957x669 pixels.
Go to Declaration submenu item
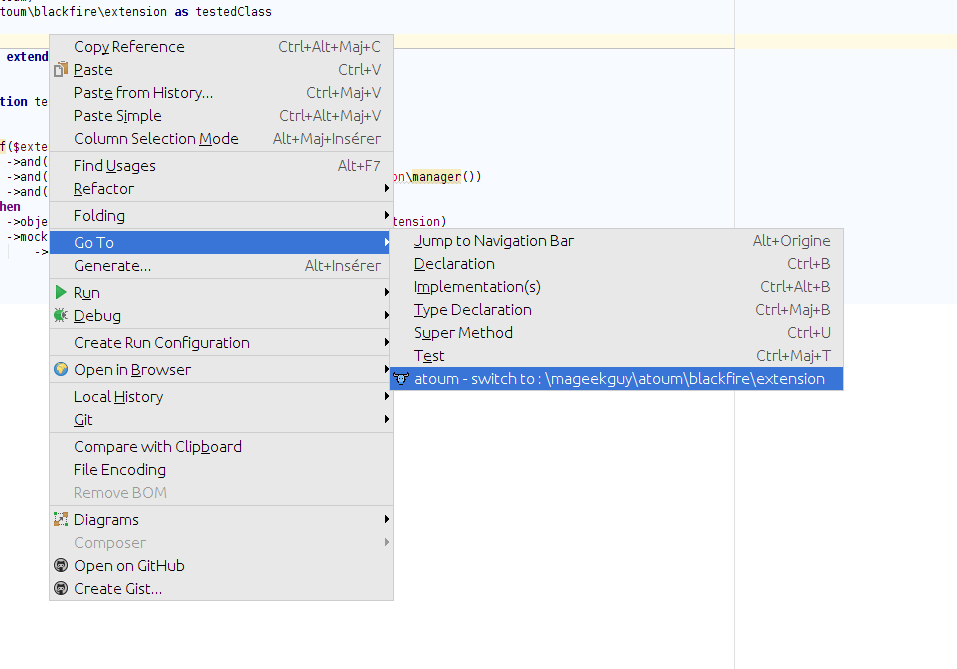click(616, 264)
